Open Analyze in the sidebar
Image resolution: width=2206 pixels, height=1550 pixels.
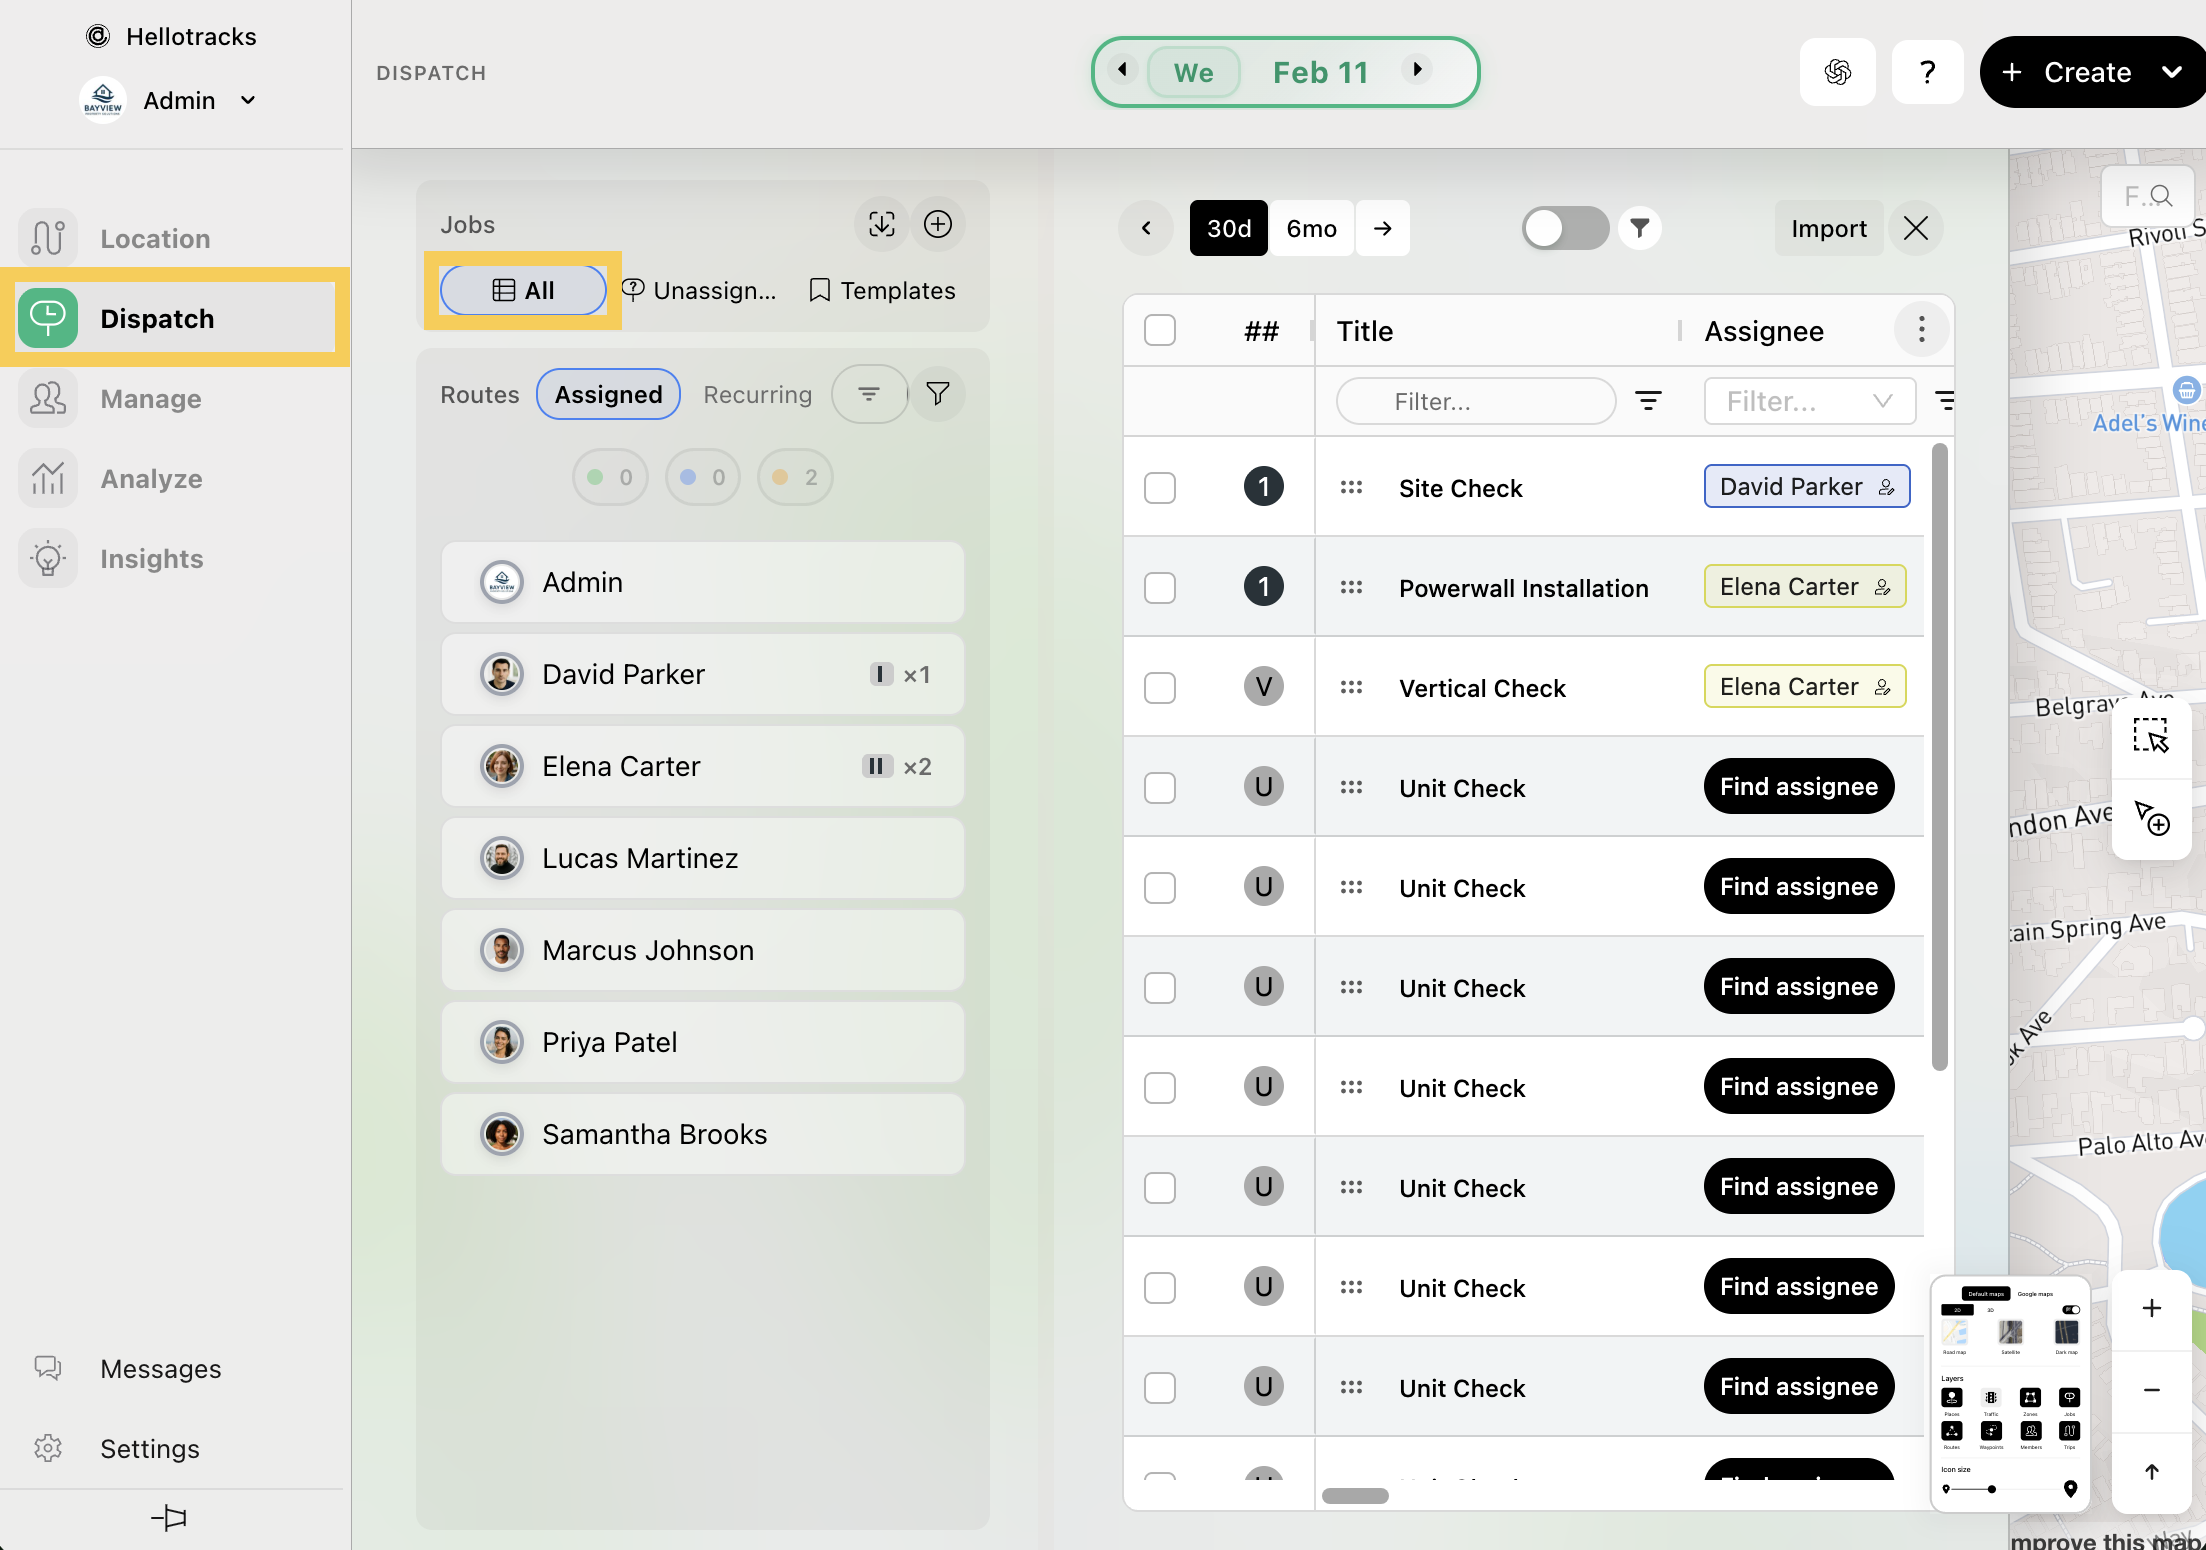coord(151,478)
